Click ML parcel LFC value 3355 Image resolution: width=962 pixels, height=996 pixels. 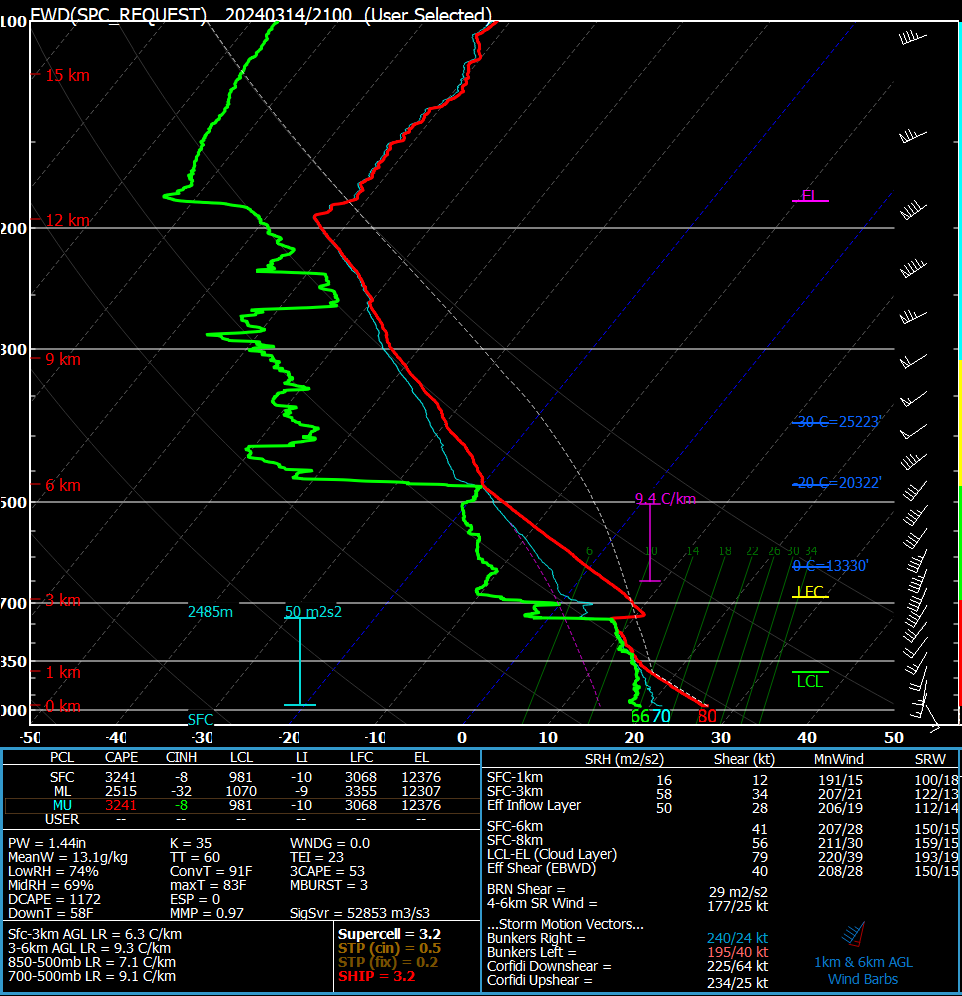(361, 791)
